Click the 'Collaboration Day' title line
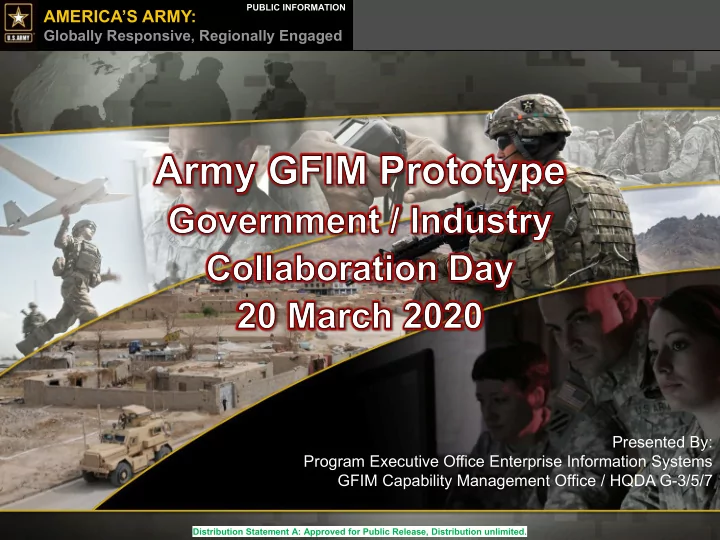Screen dimensions: 720x540 pos(360,269)
